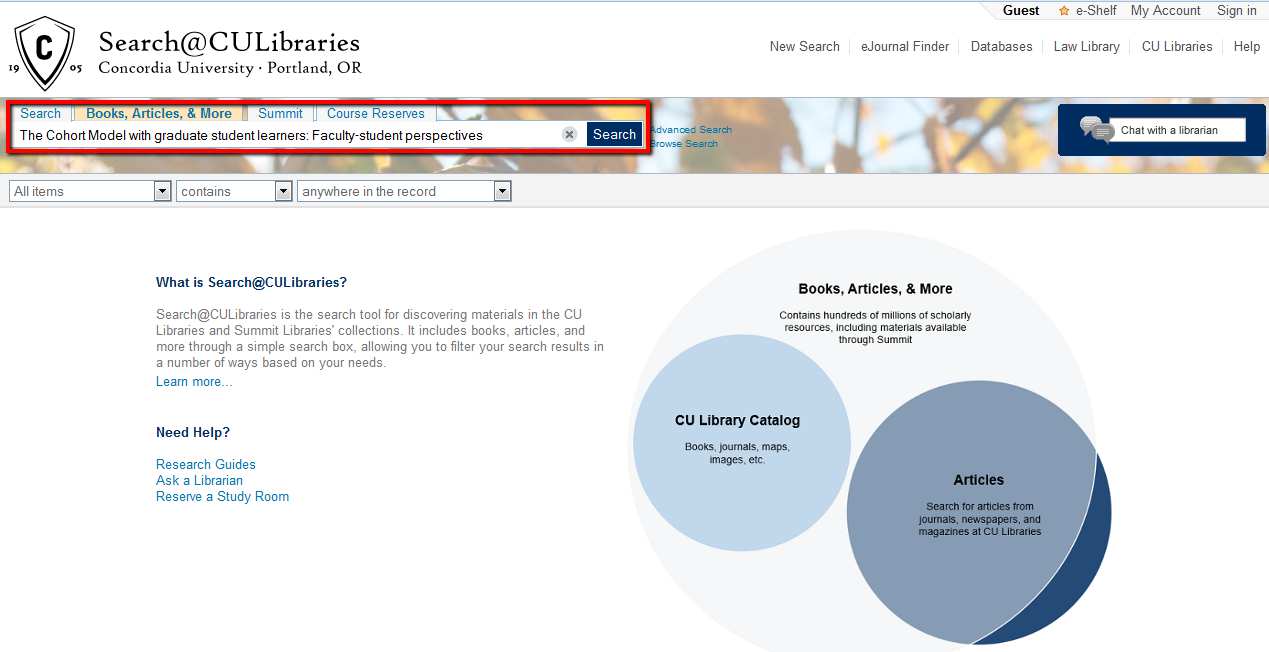Open the My Account link
The width and height of the screenshot is (1269, 652).
point(1165,11)
